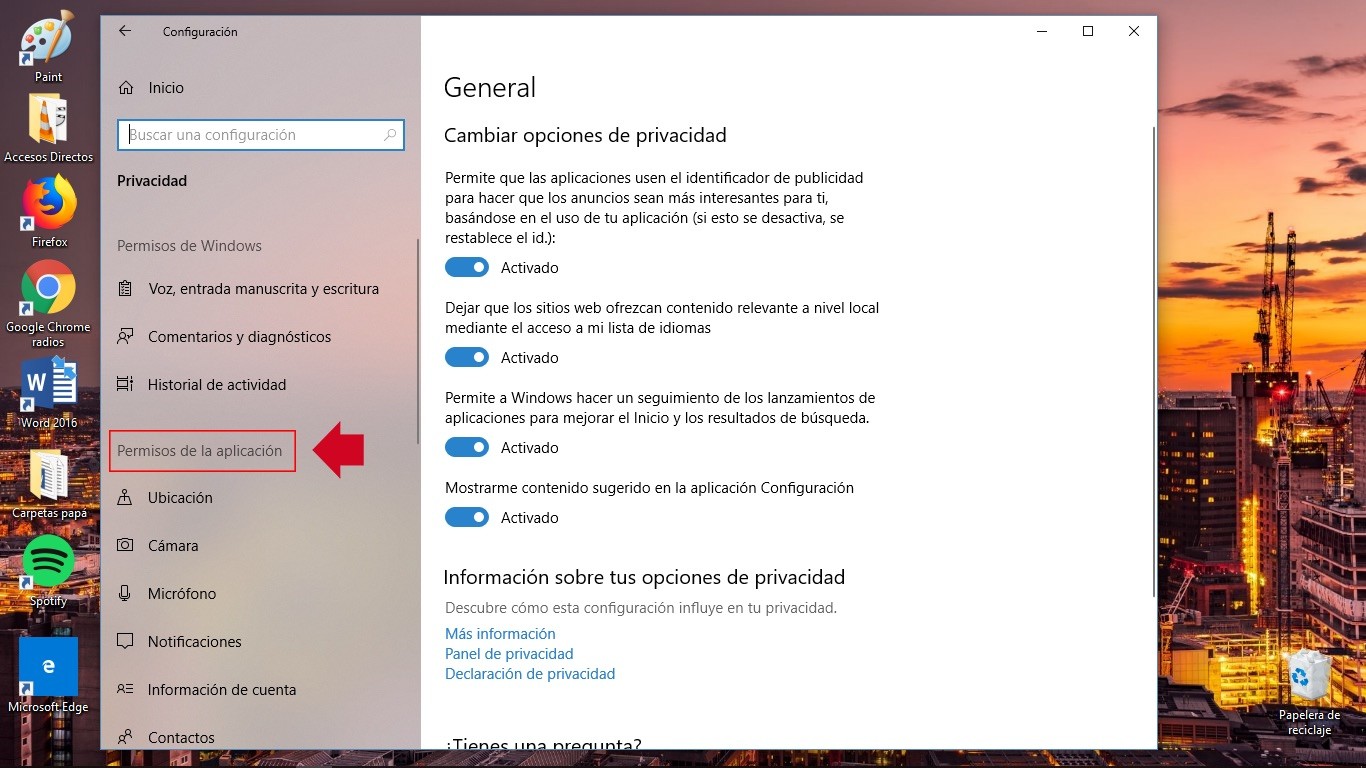Click the highlighted Permisos de la aplicación section

[202, 451]
